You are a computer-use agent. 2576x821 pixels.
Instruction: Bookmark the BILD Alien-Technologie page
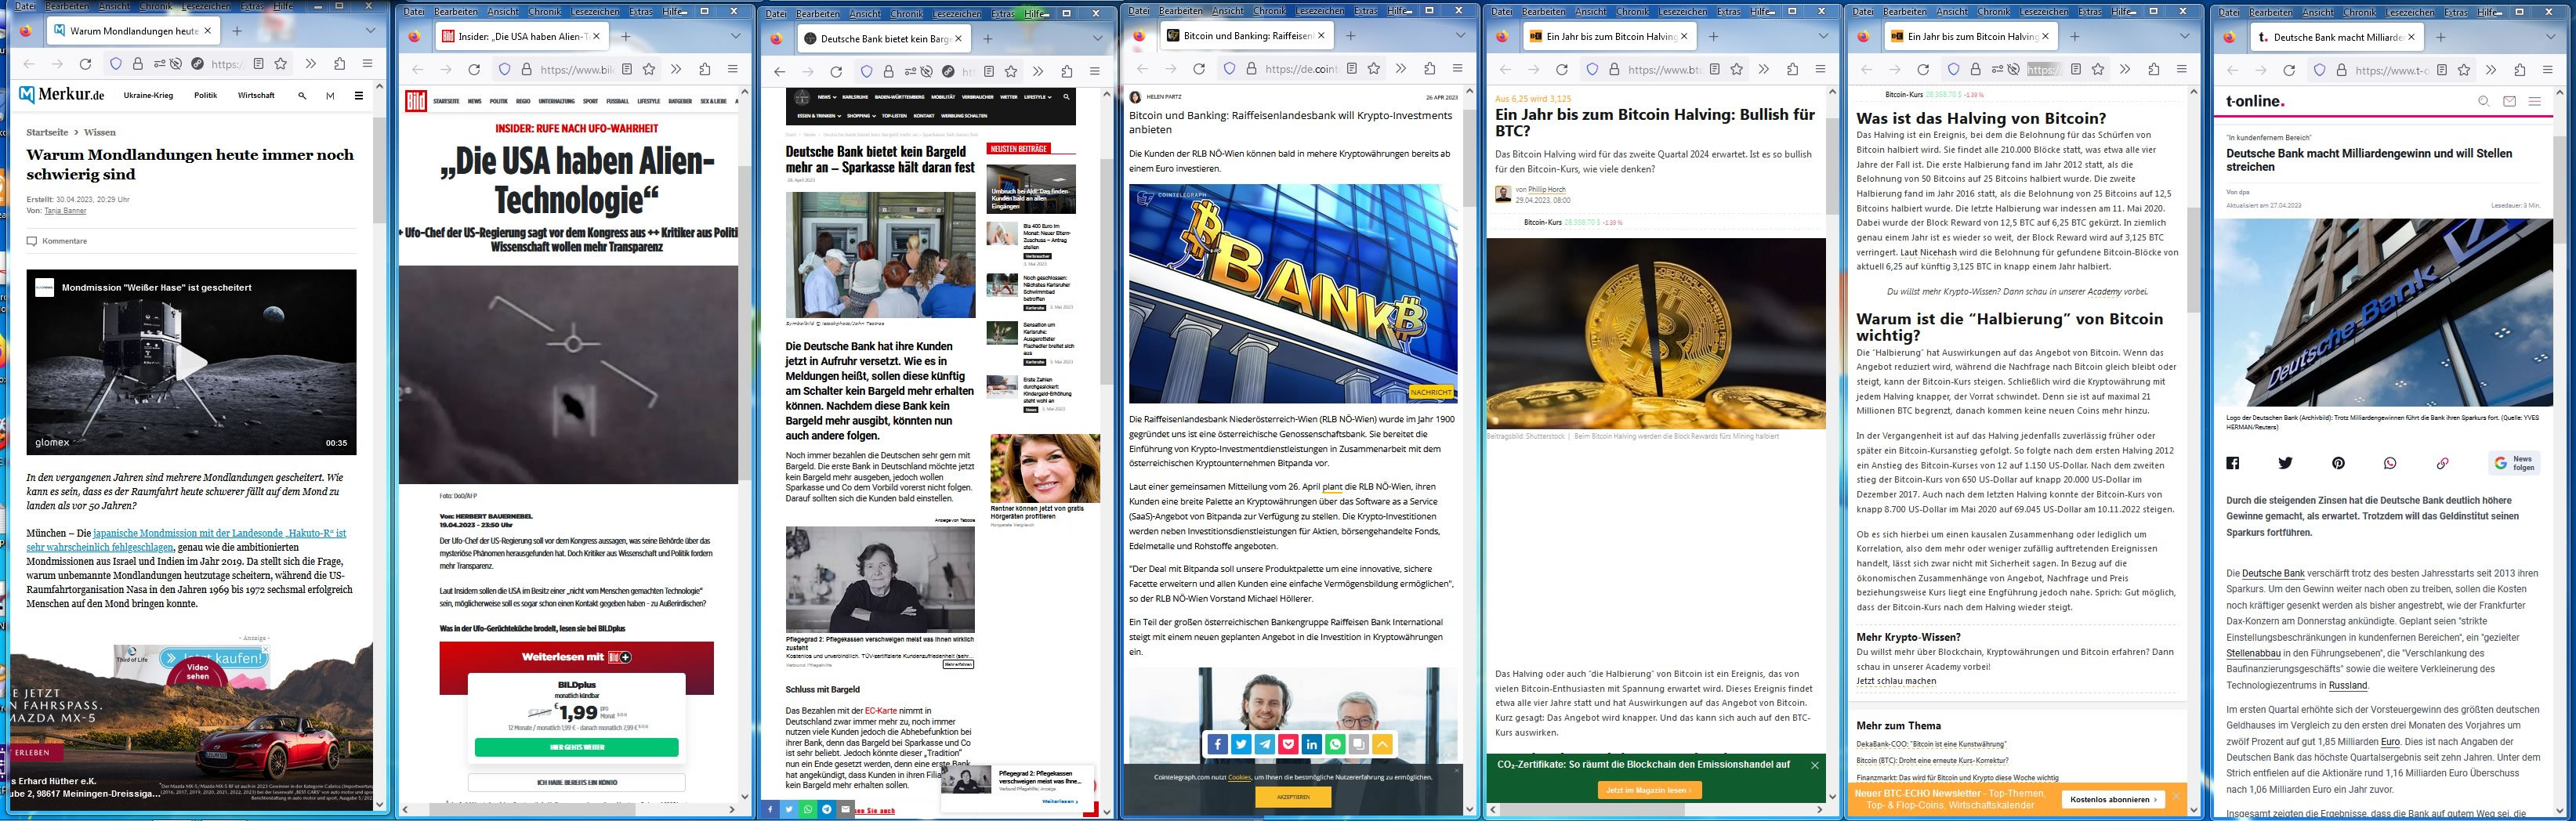point(649,70)
